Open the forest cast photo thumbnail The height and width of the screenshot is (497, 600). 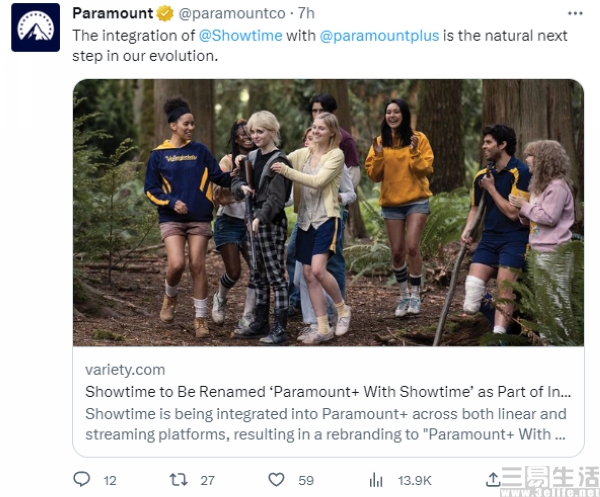point(328,212)
